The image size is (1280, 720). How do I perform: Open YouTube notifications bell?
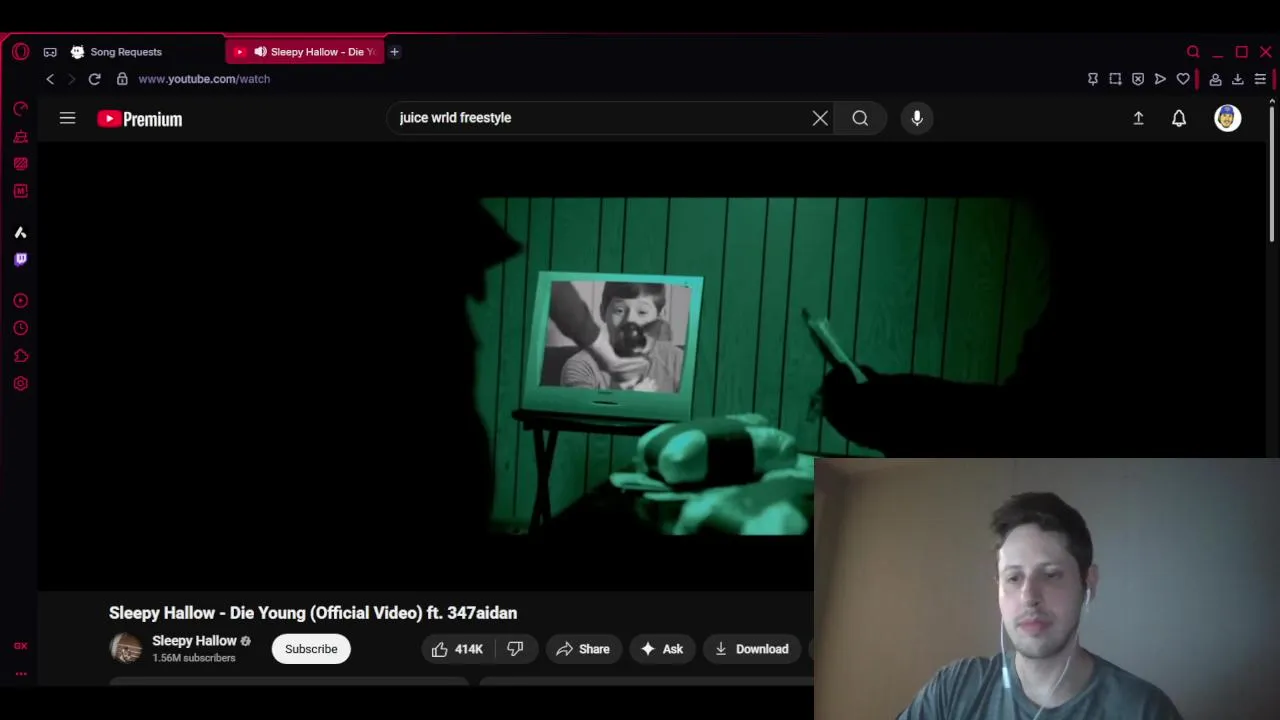1179,118
